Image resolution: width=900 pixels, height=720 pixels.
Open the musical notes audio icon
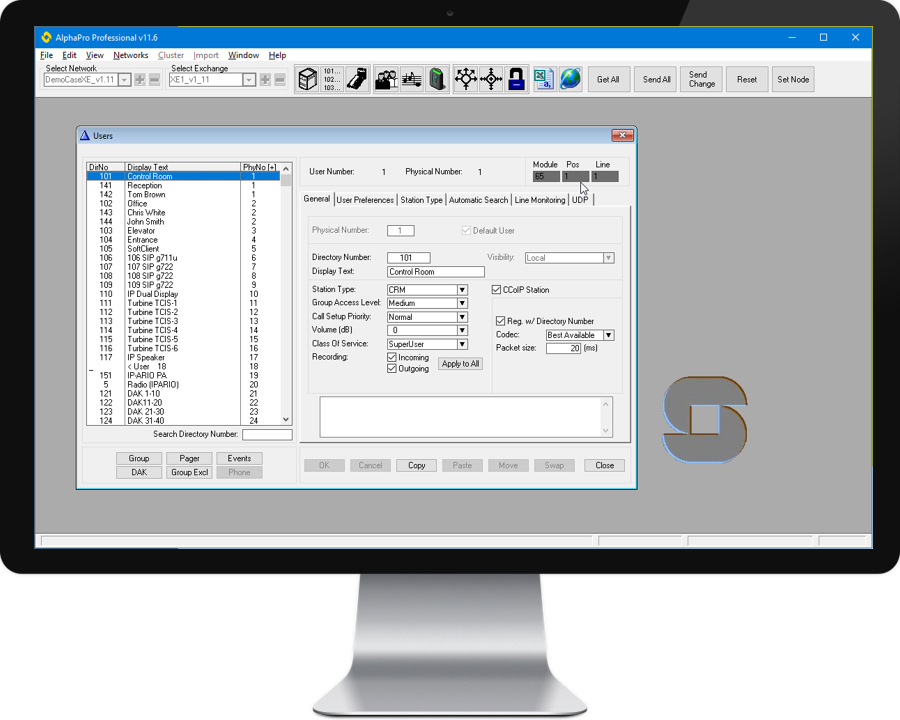[x=411, y=79]
